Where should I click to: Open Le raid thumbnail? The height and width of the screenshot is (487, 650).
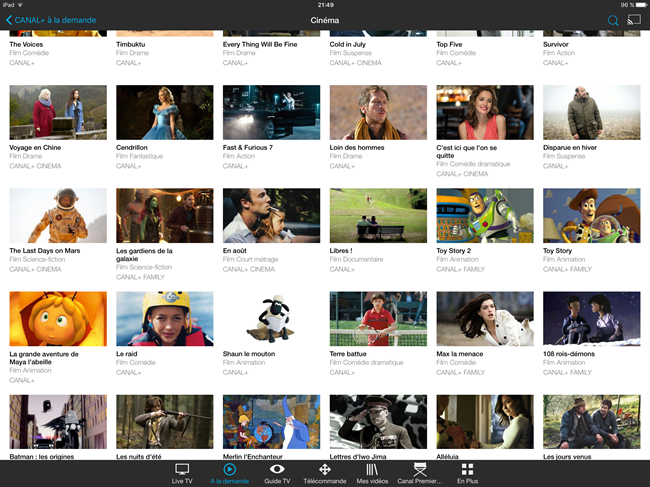(165, 319)
